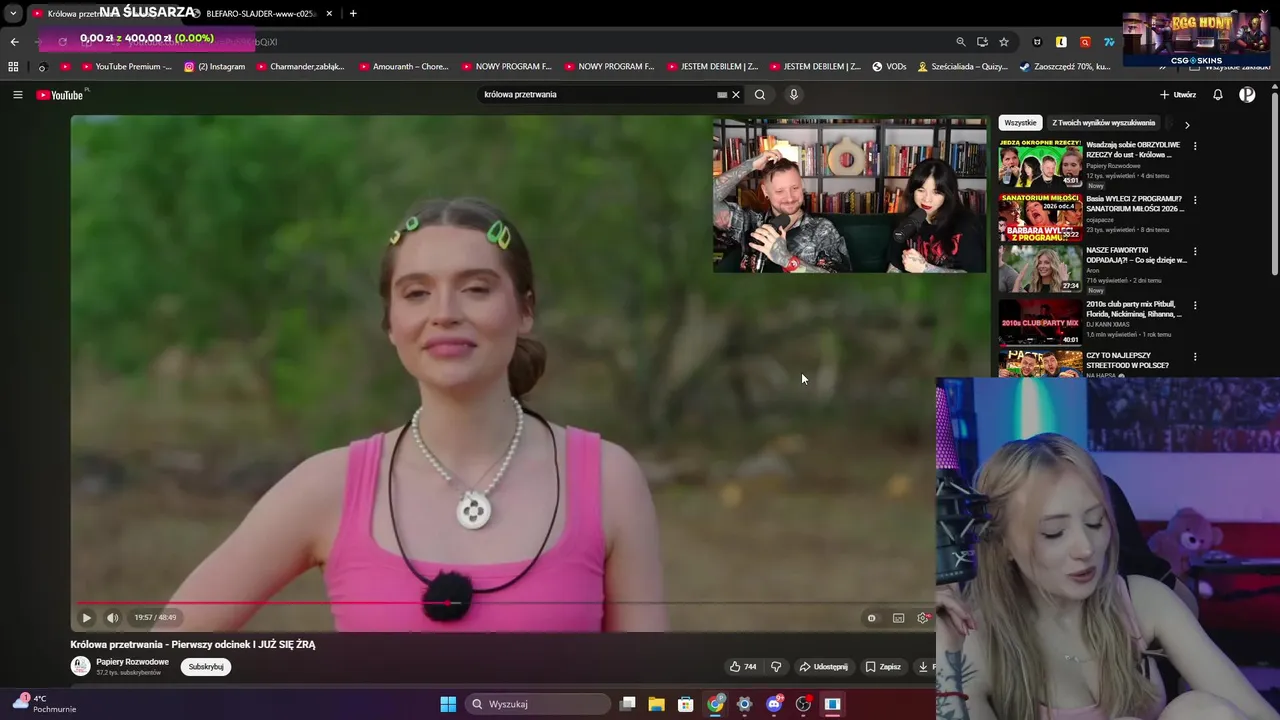Screen dimensions: 1280x720
Task: Clear the search query with the X
Action: [736, 95]
